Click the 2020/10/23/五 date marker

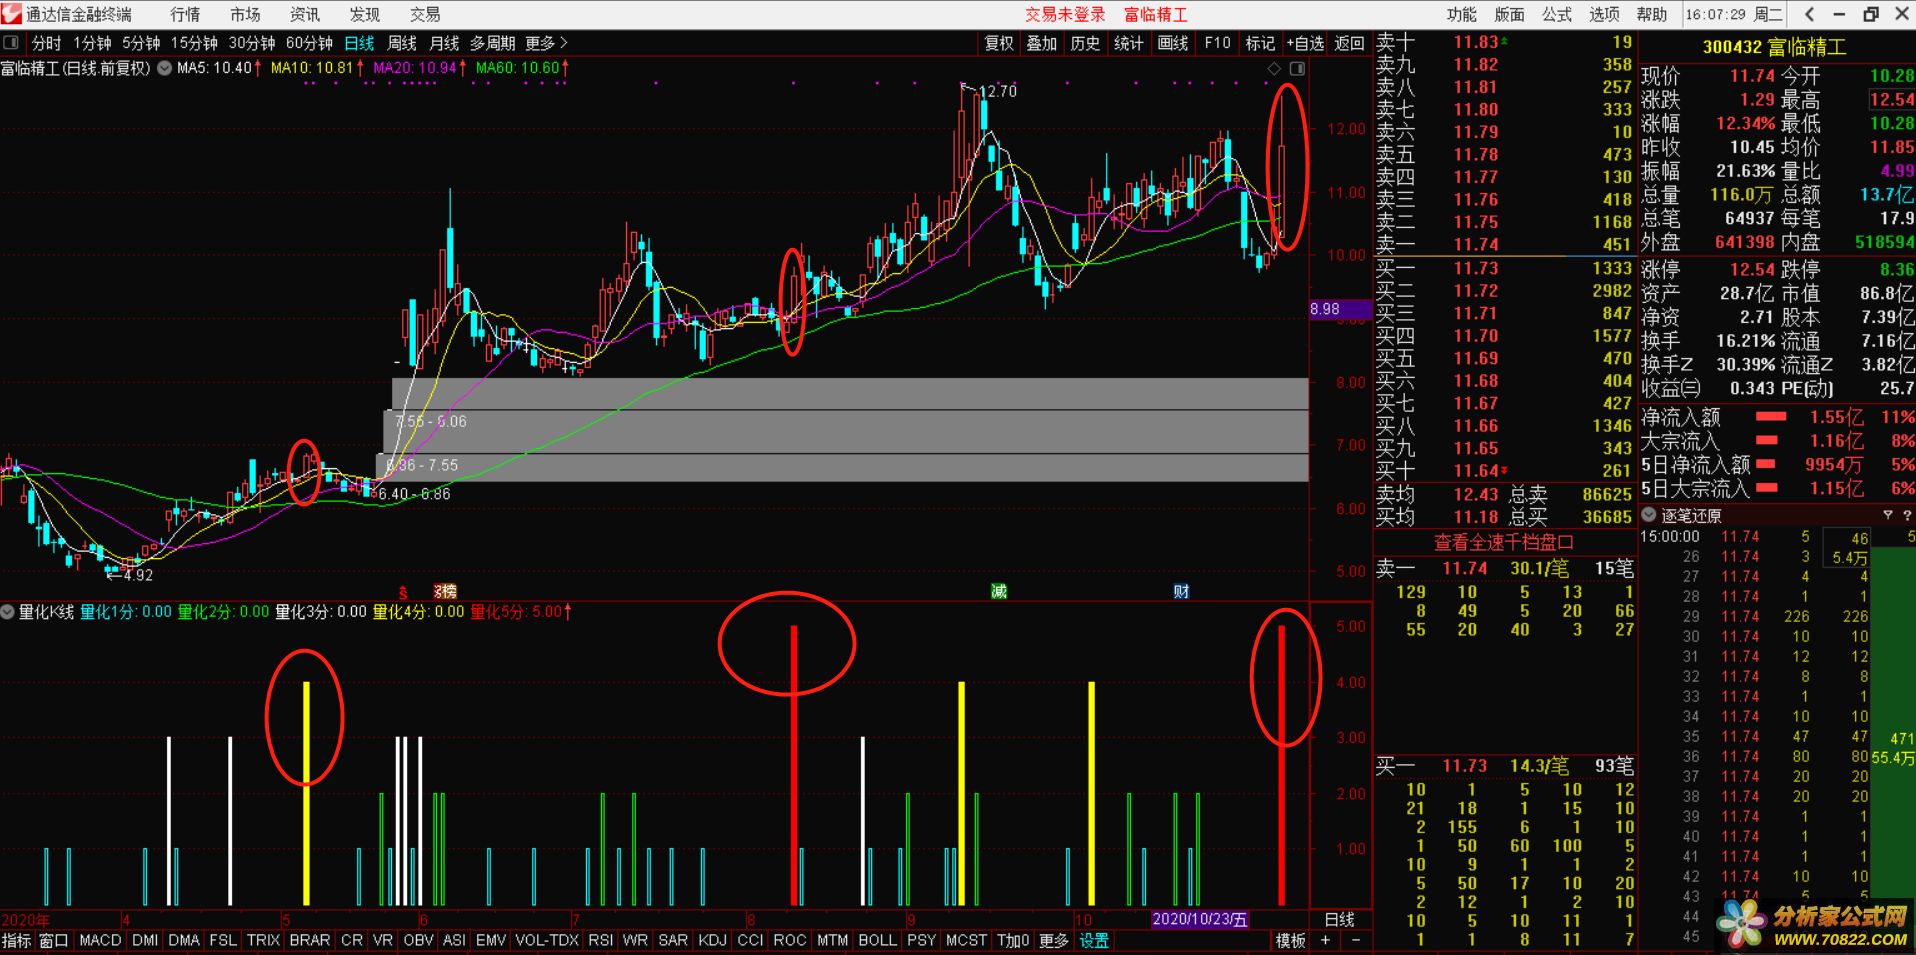click(1199, 919)
